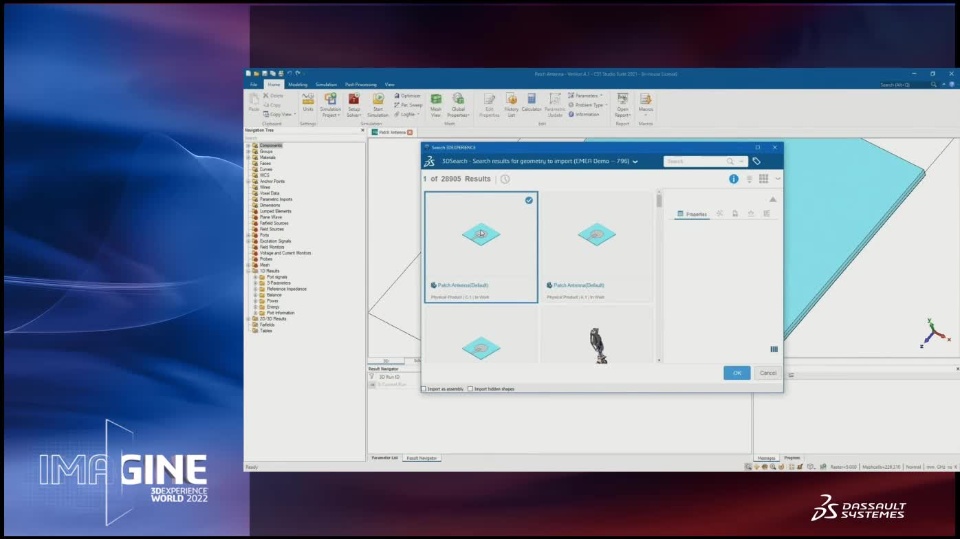
Task: Toggle the Import hidden shapes checkbox
Action: click(470, 389)
